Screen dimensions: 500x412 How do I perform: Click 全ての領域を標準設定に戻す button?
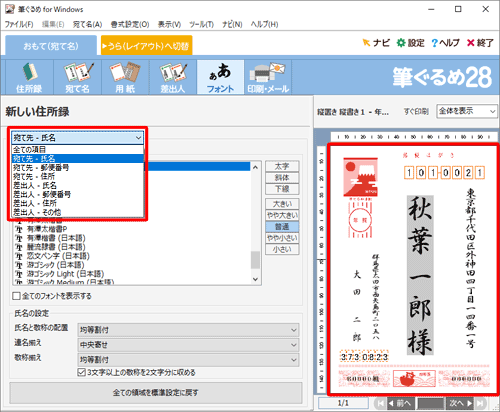click(x=156, y=393)
